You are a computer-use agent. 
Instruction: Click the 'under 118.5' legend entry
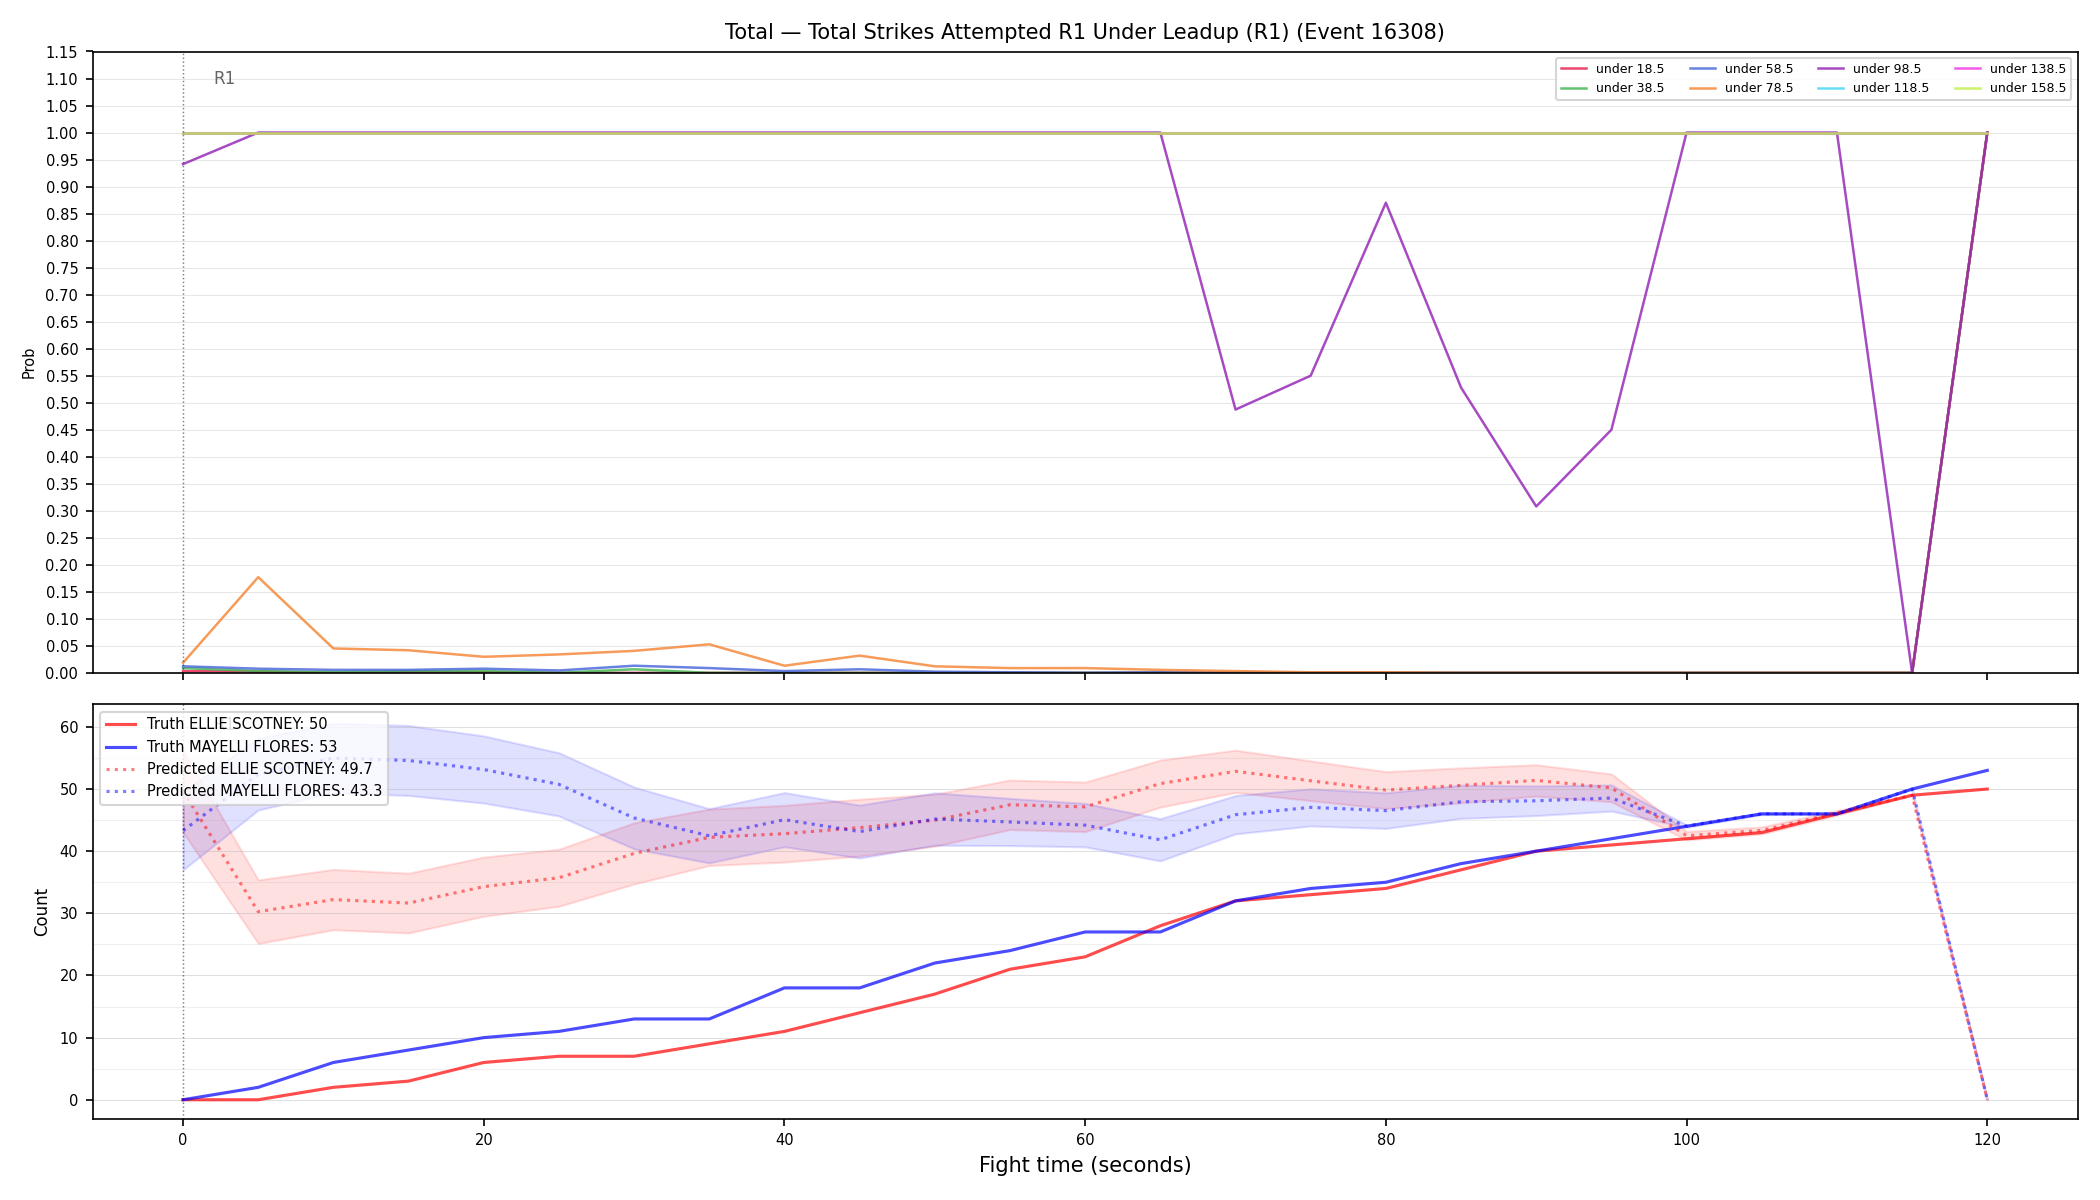point(1873,88)
